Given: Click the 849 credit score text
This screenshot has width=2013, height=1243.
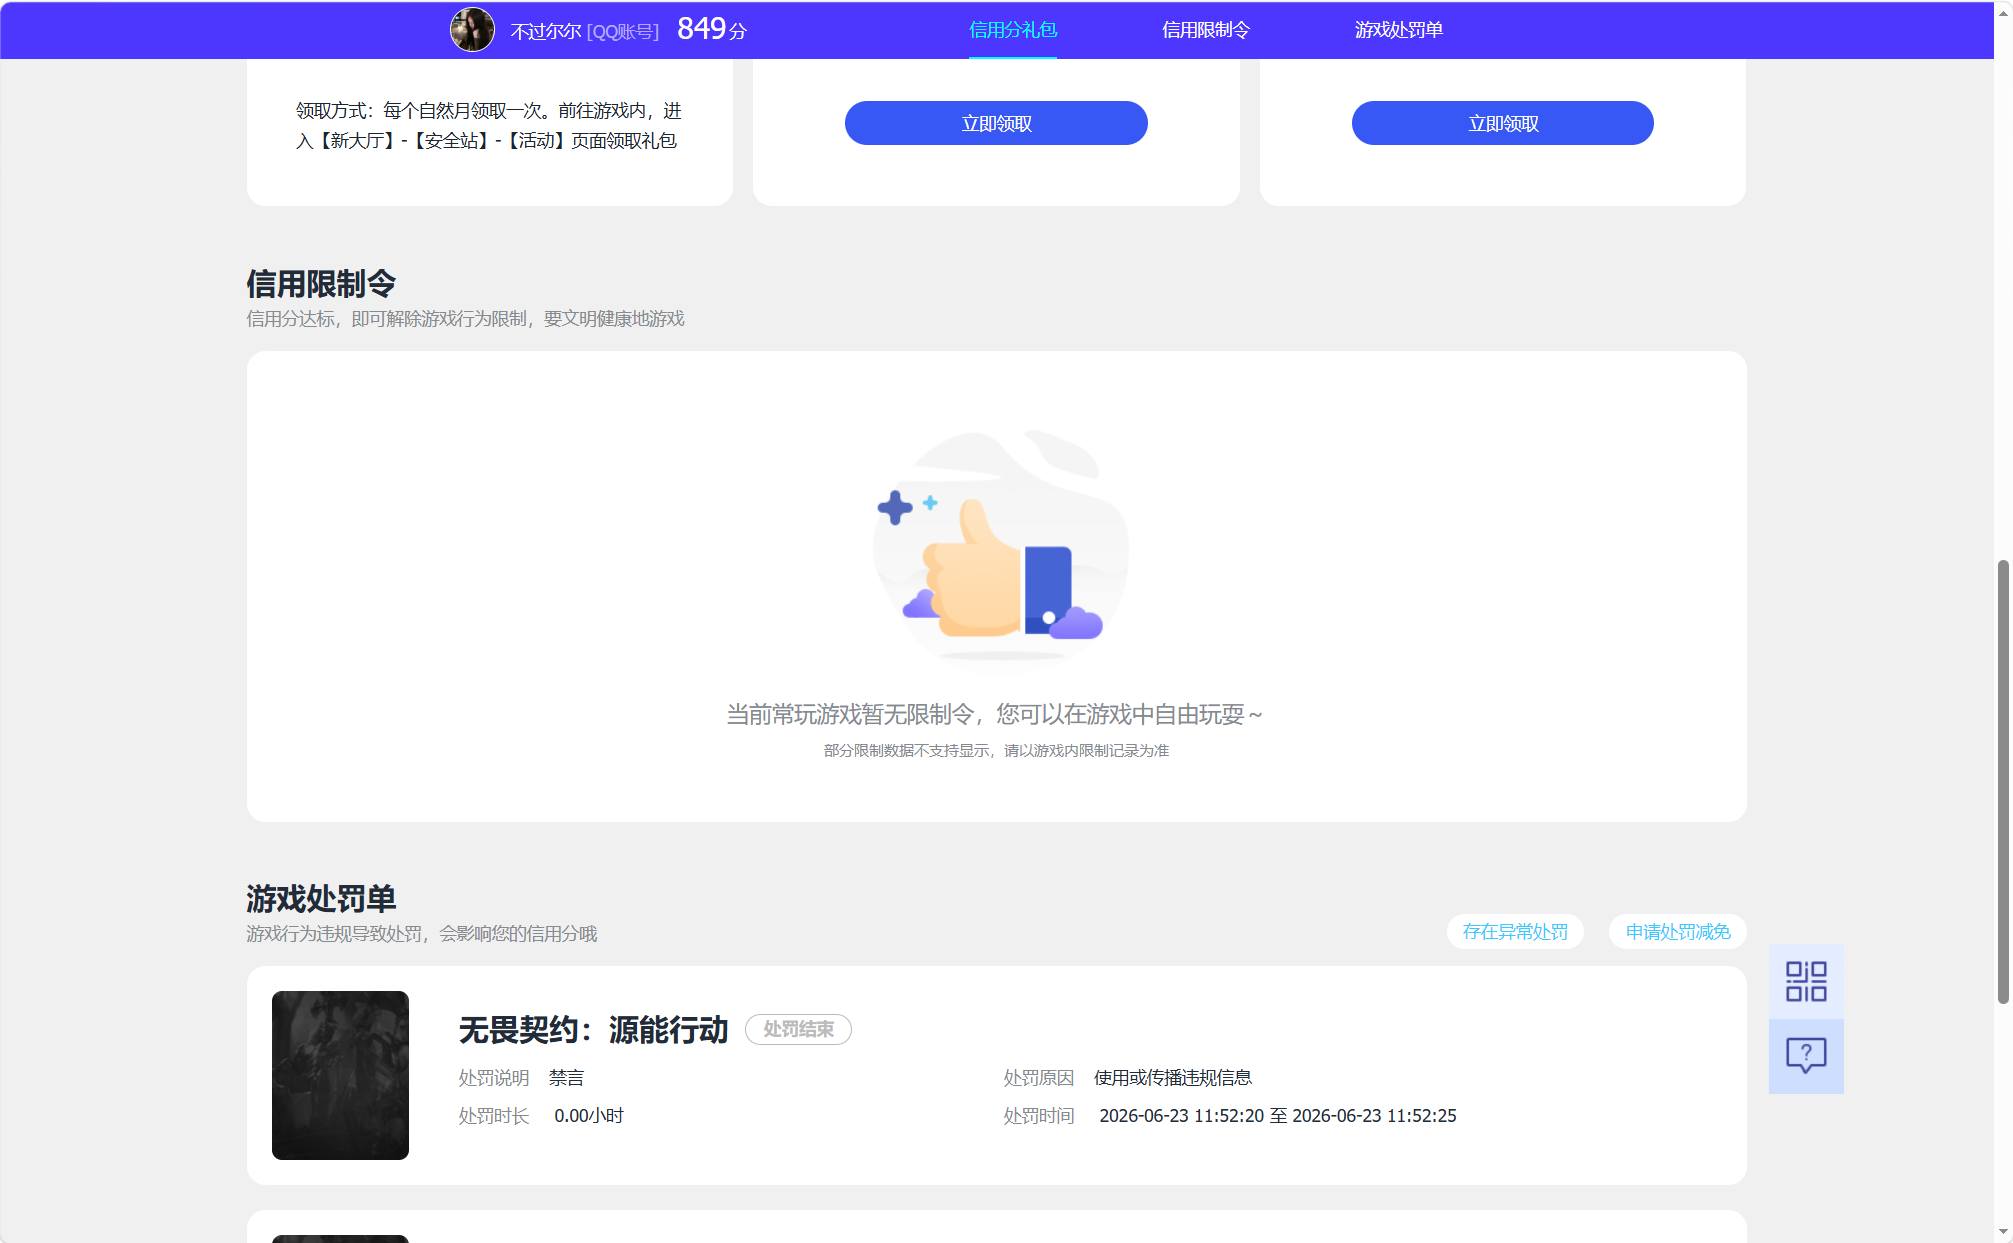Looking at the screenshot, I should pos(712,29).
